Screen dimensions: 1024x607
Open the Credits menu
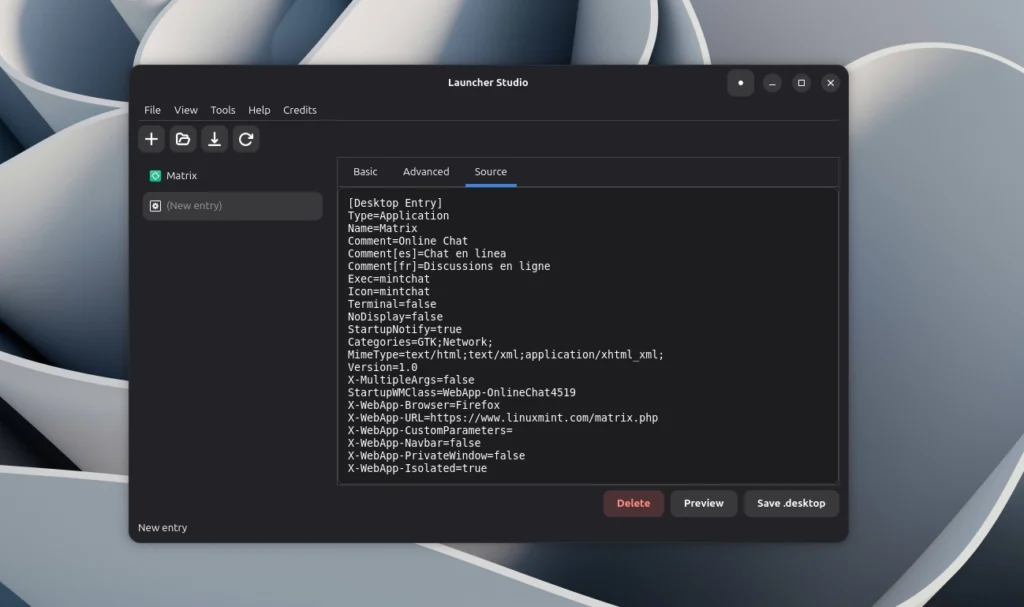pyautogui.click(x=300, y=110)
